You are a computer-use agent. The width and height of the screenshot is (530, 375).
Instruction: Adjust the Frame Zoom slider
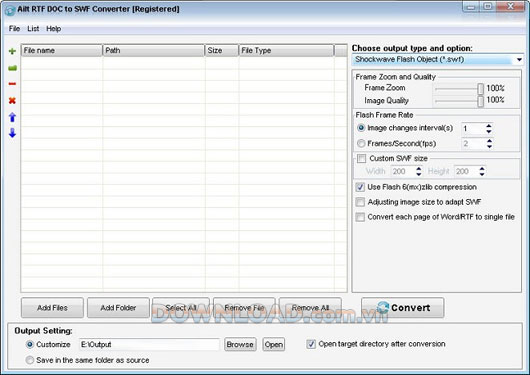click(480, 89)
